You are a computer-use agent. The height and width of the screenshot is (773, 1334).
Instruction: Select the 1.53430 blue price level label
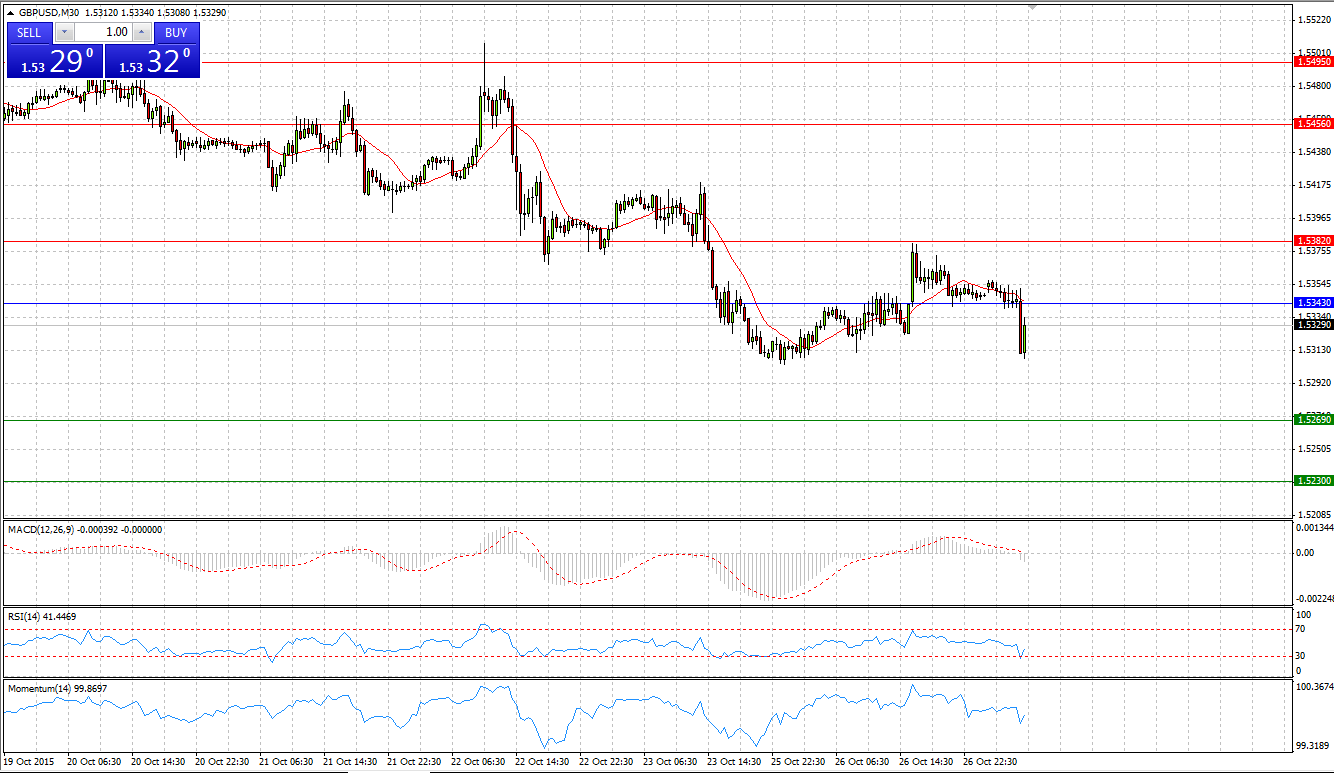pyautogui.click(x=1313, y=302)
